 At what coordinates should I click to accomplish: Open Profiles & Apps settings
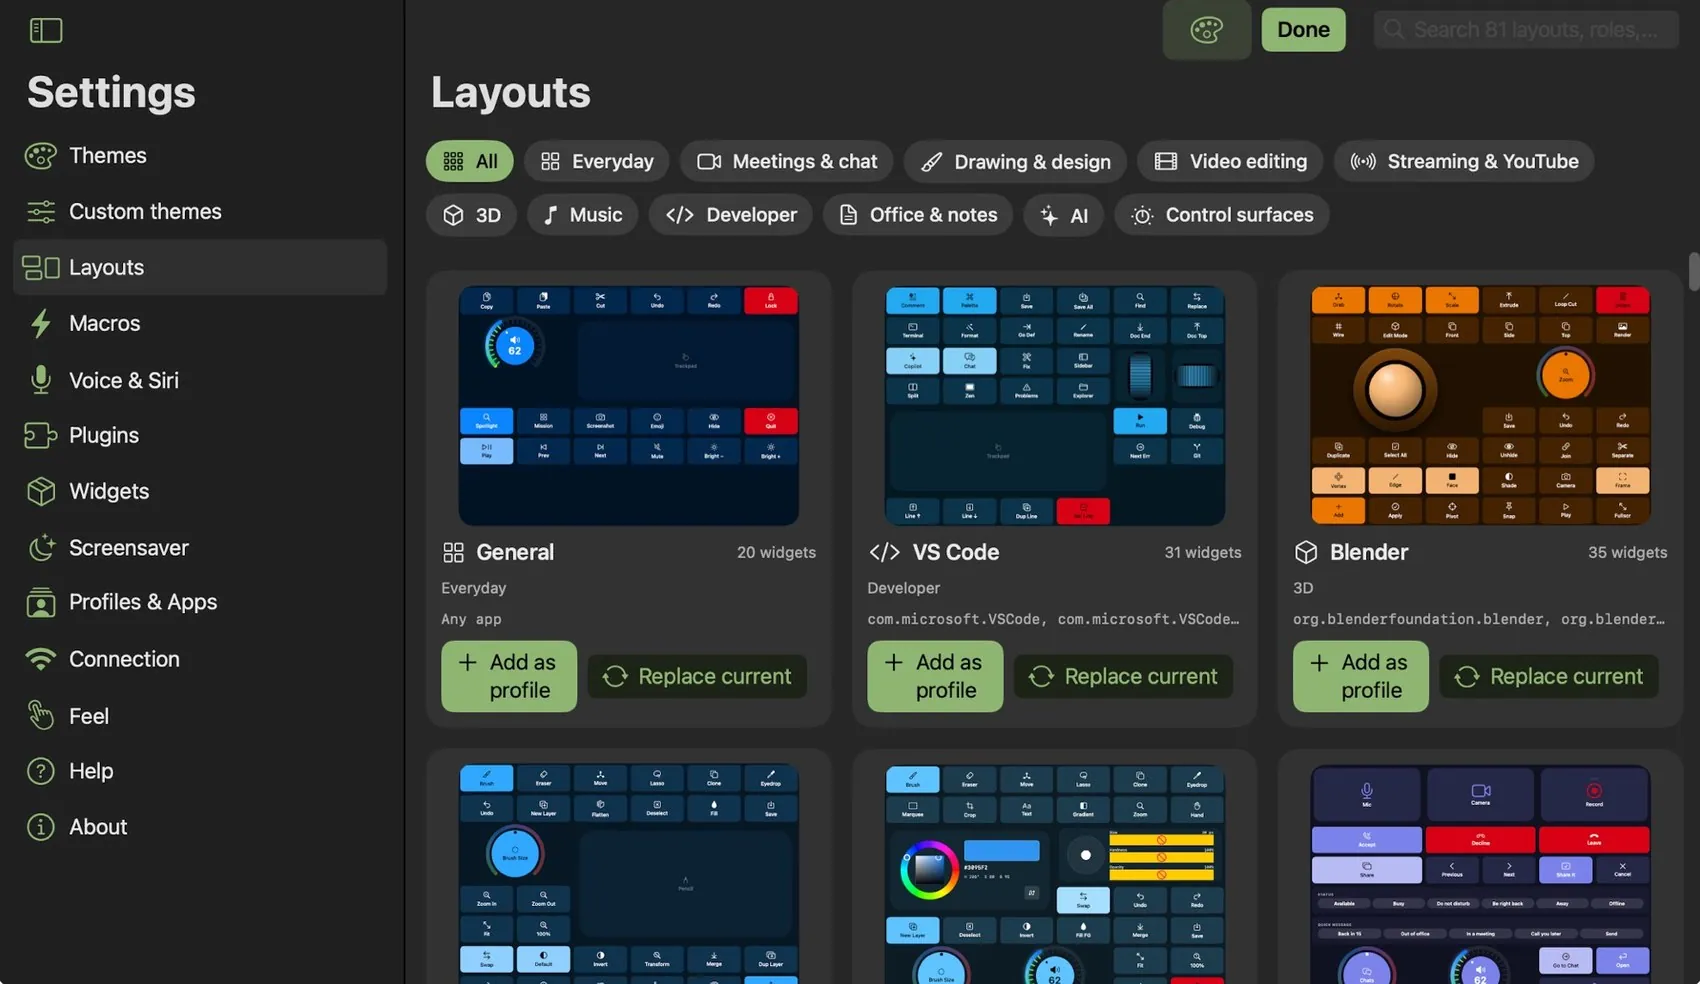pos(200,603)
